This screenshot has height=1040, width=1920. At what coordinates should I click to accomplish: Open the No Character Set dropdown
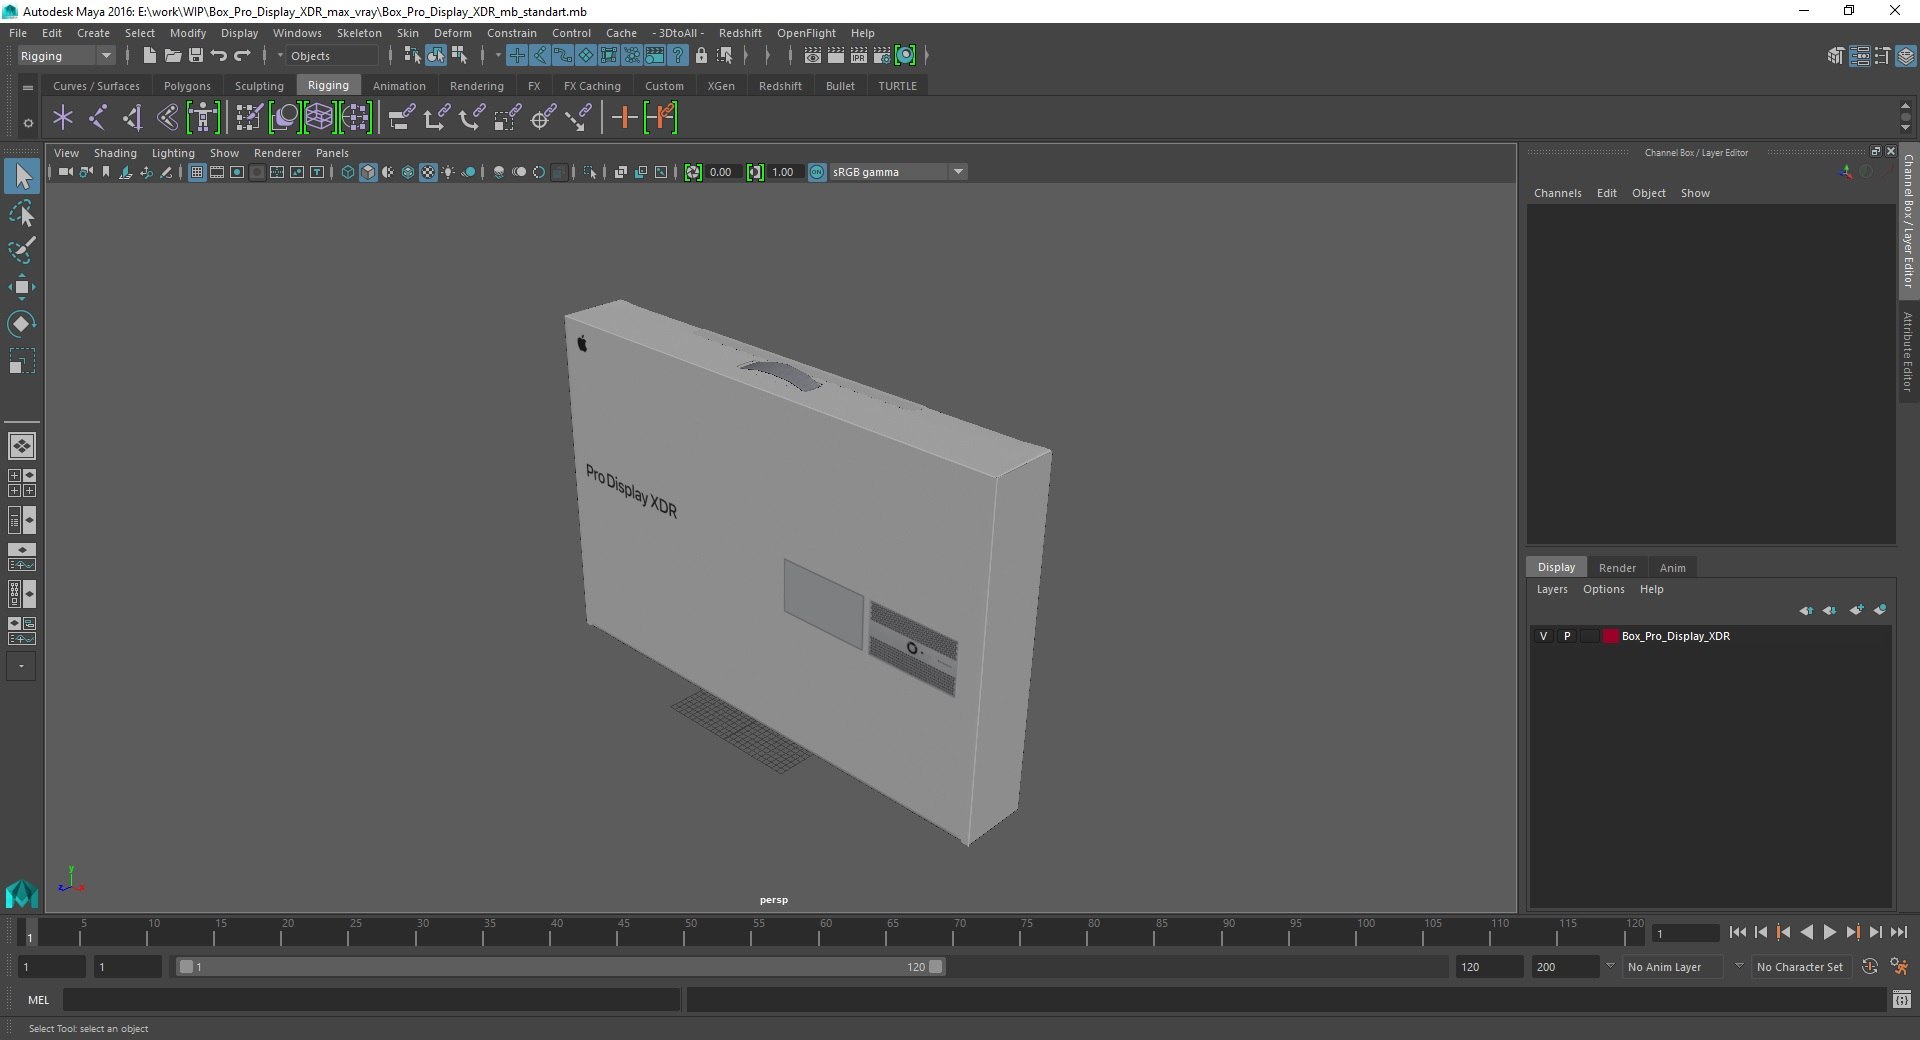[1800, 967]
